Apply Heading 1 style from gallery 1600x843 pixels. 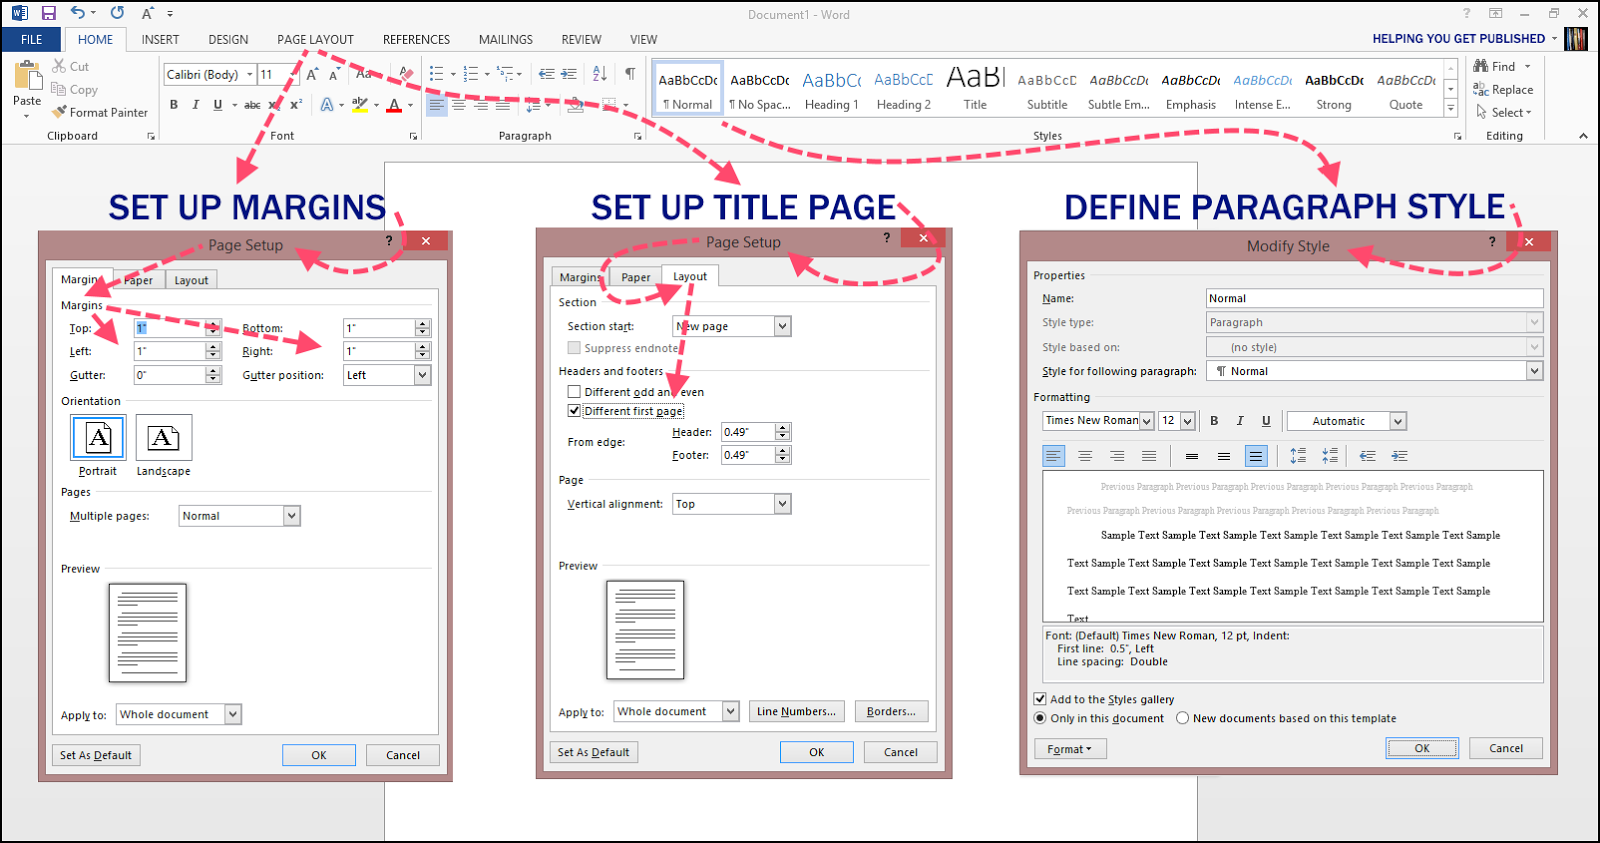point(831,90)
